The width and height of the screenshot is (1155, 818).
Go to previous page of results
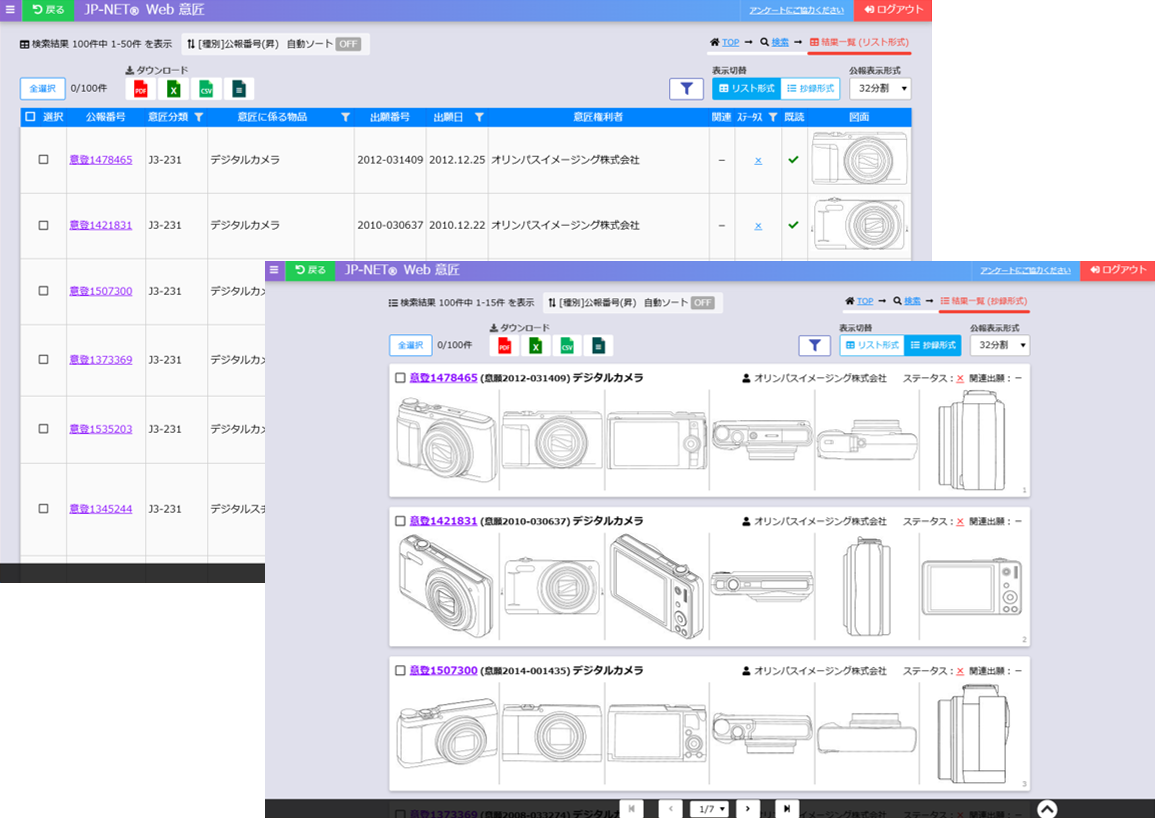(x=670, y=808)
